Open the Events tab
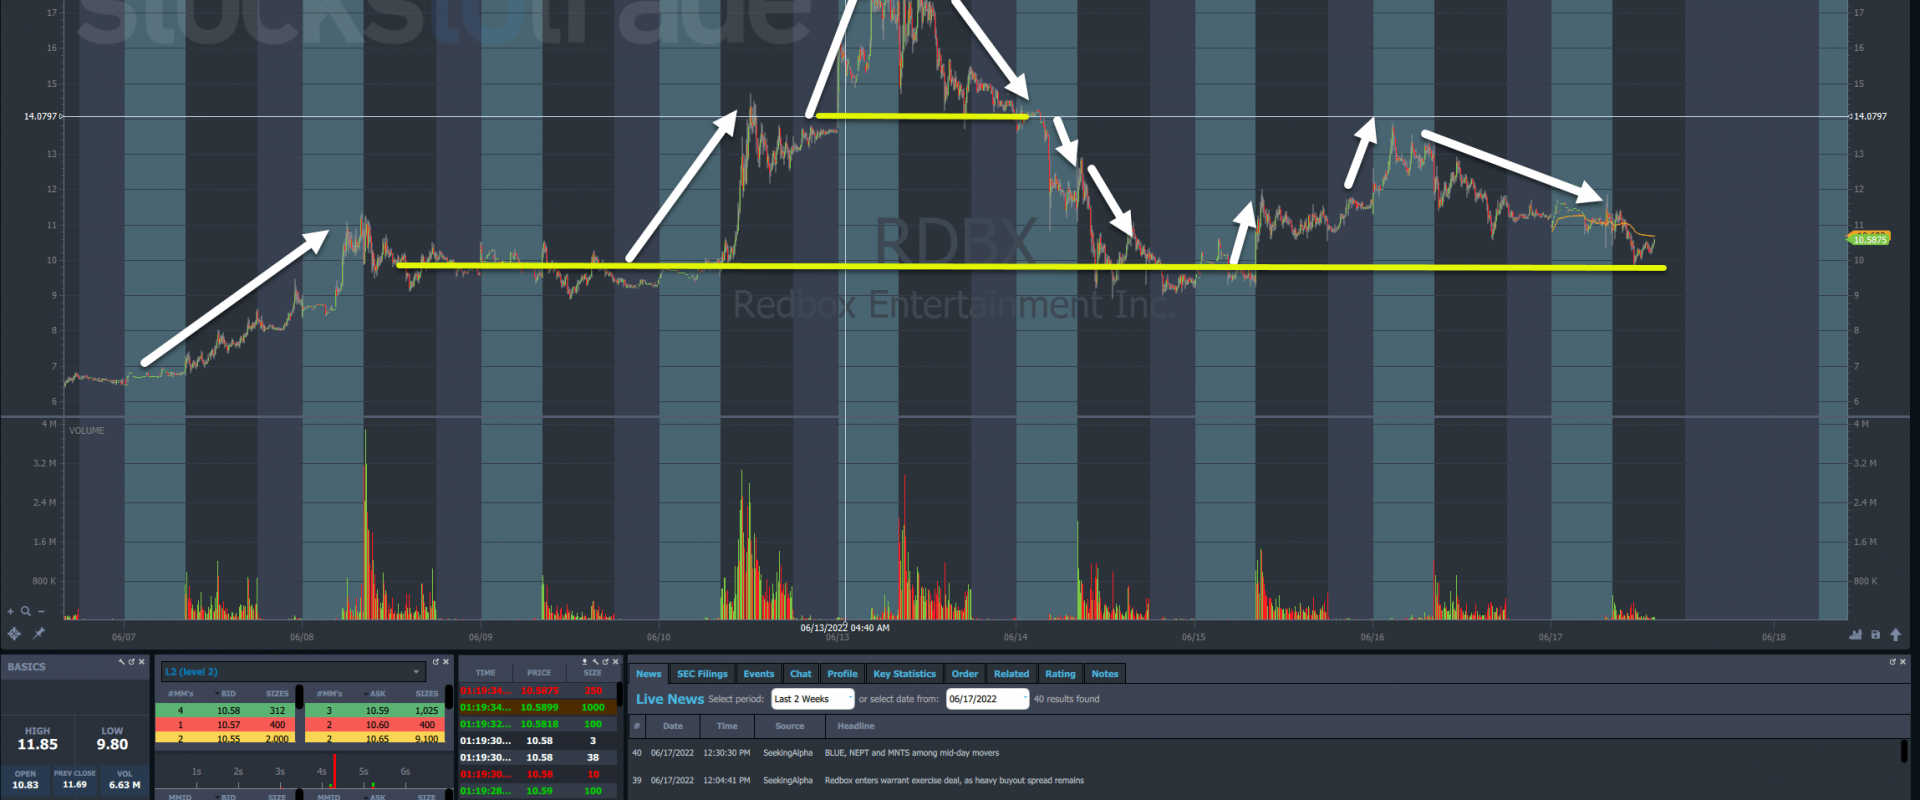1920x800 pixels. tap(758, 674)
